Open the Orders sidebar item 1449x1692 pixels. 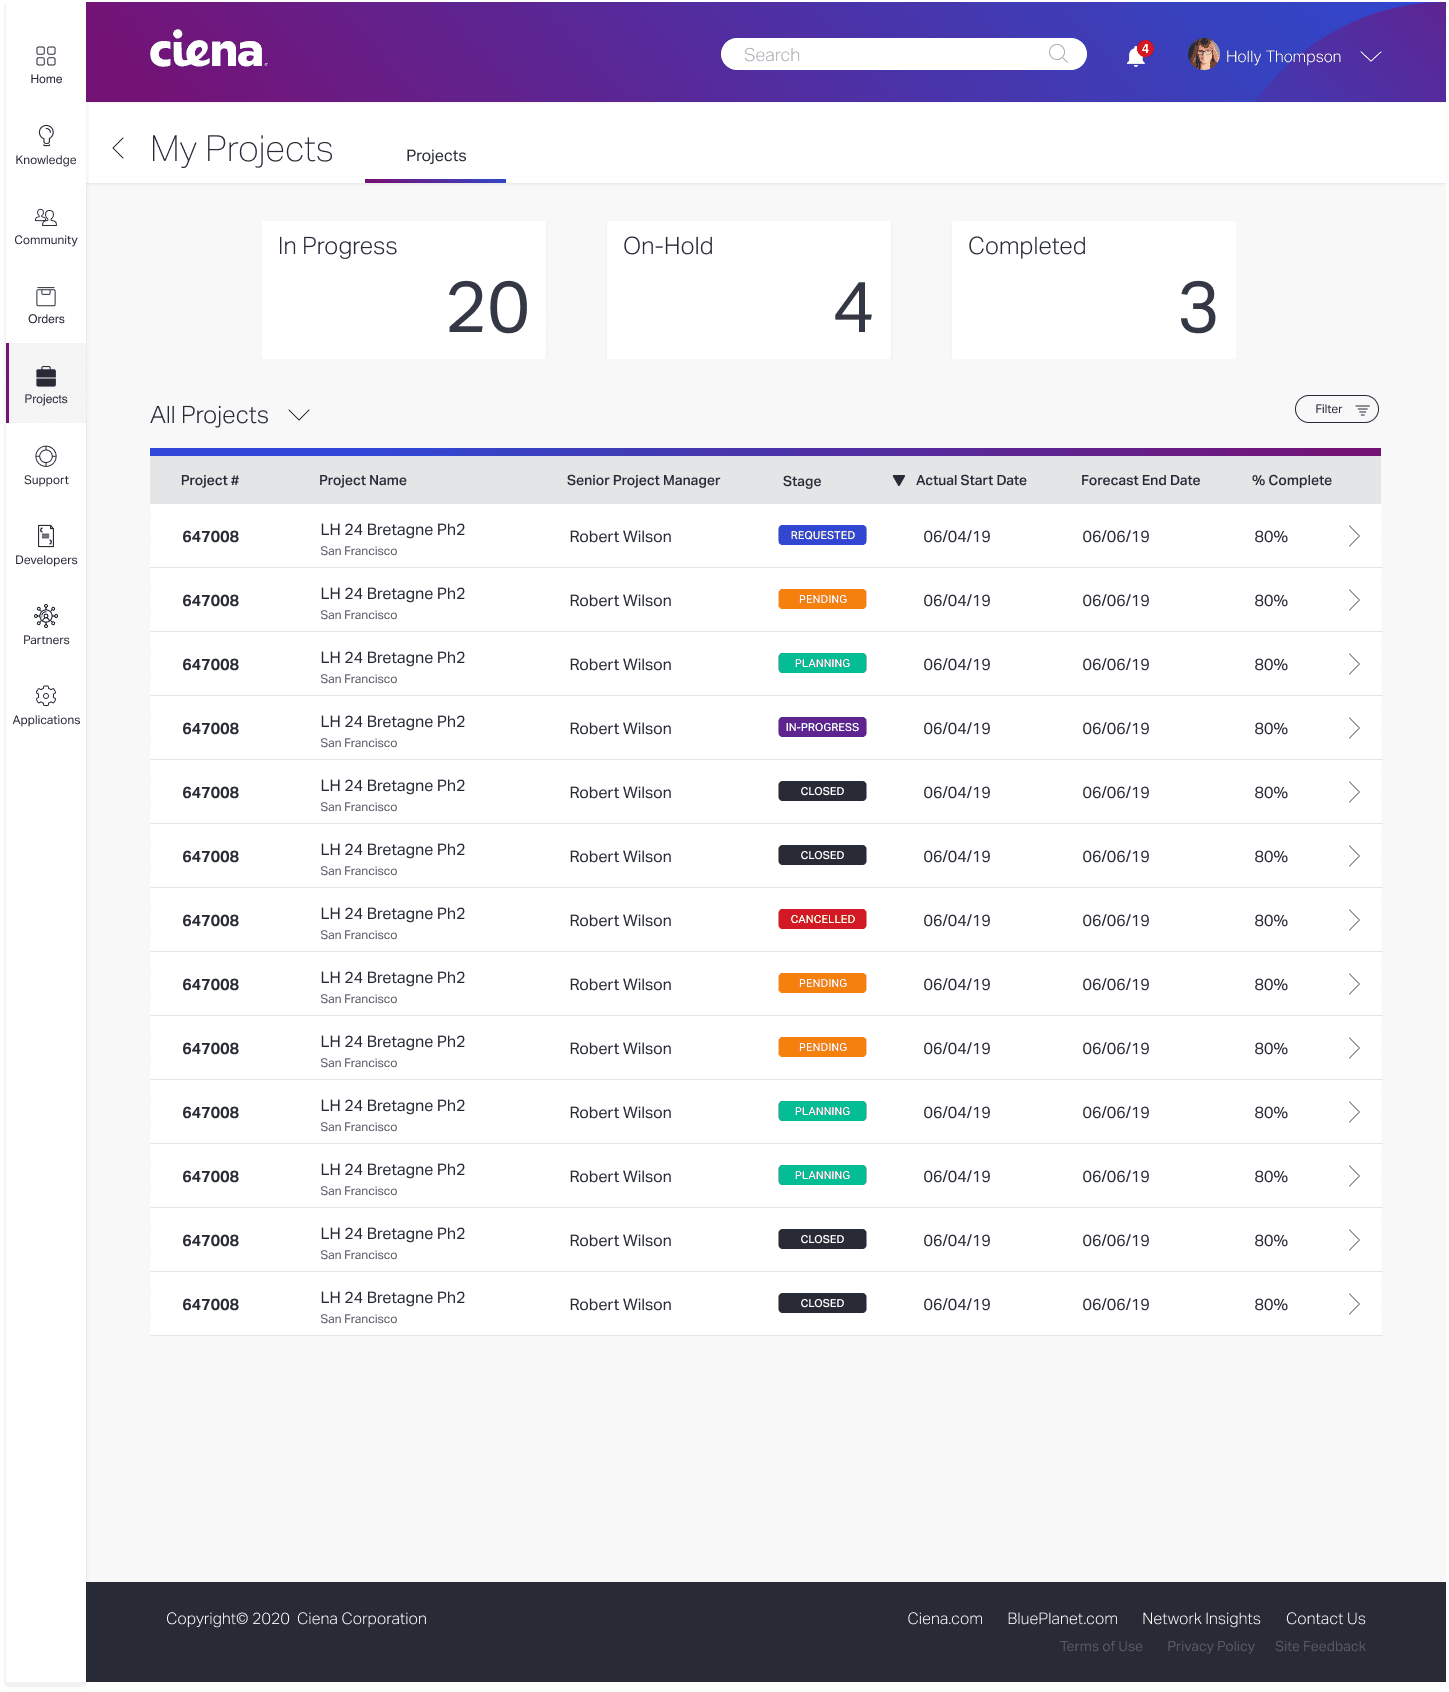tap(46, 305)
